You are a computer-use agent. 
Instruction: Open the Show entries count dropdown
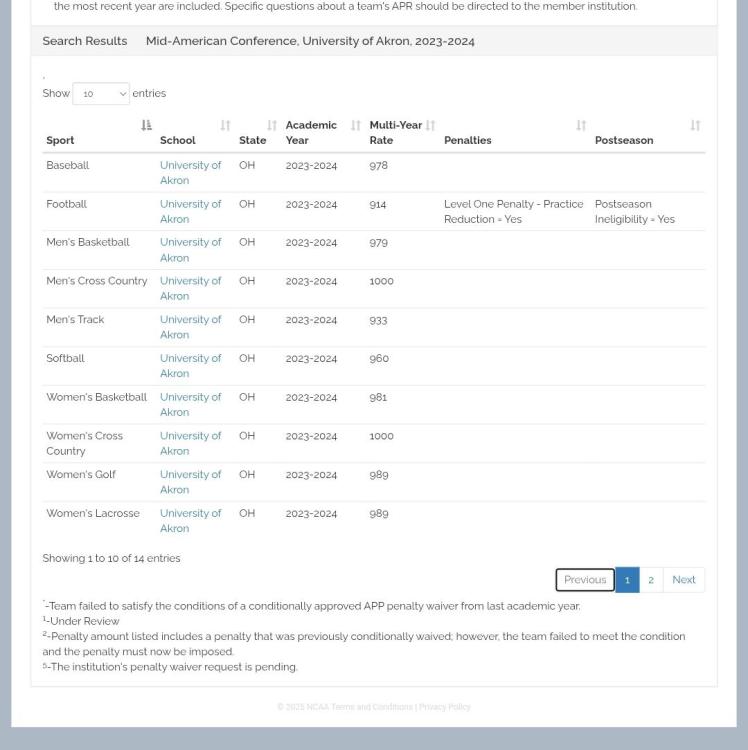101,94
